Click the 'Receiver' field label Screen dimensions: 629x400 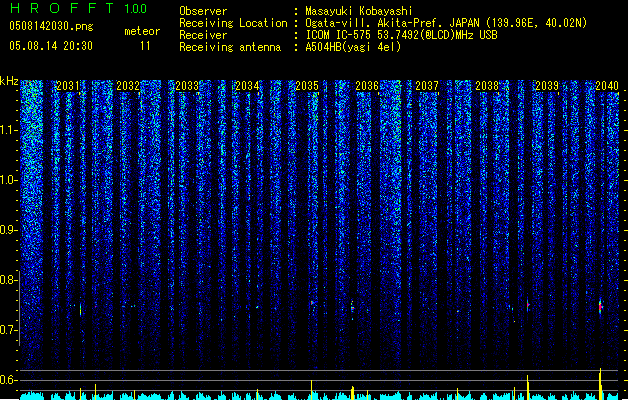[203, 35]
